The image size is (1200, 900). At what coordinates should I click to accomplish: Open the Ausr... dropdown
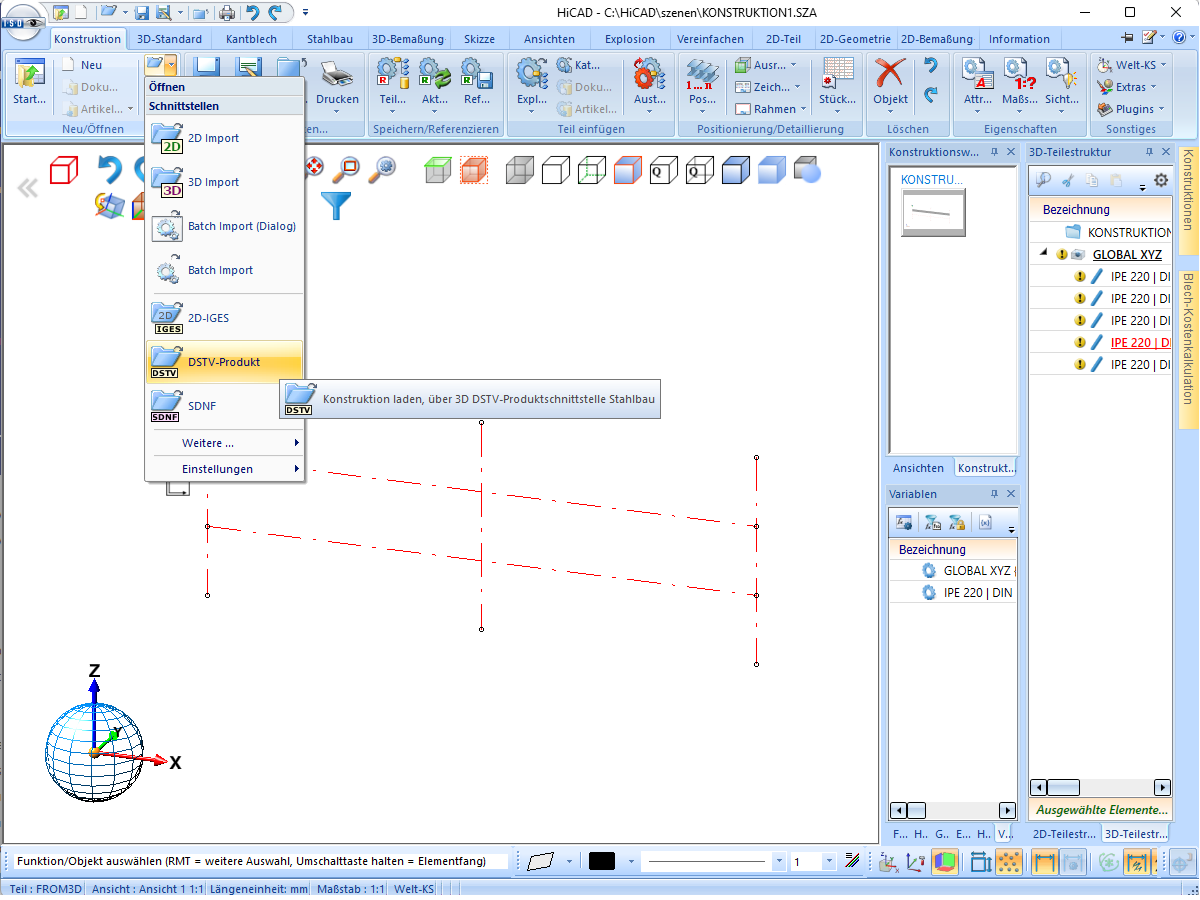[767, 65]
